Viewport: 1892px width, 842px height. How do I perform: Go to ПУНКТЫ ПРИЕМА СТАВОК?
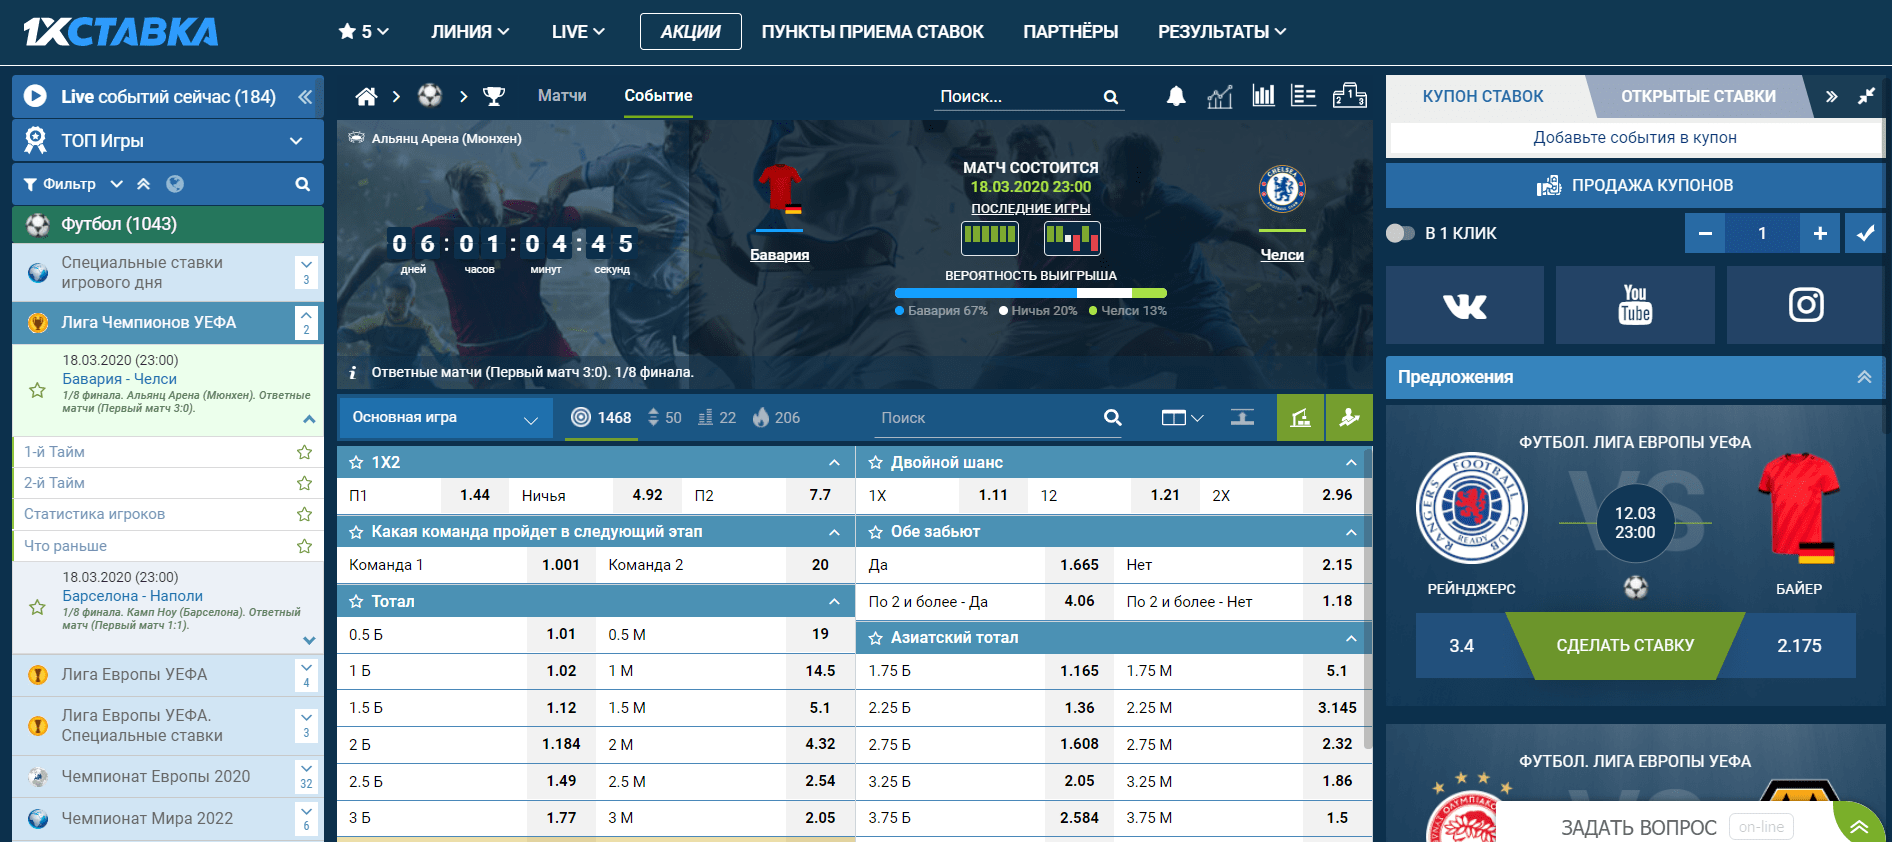872,32
